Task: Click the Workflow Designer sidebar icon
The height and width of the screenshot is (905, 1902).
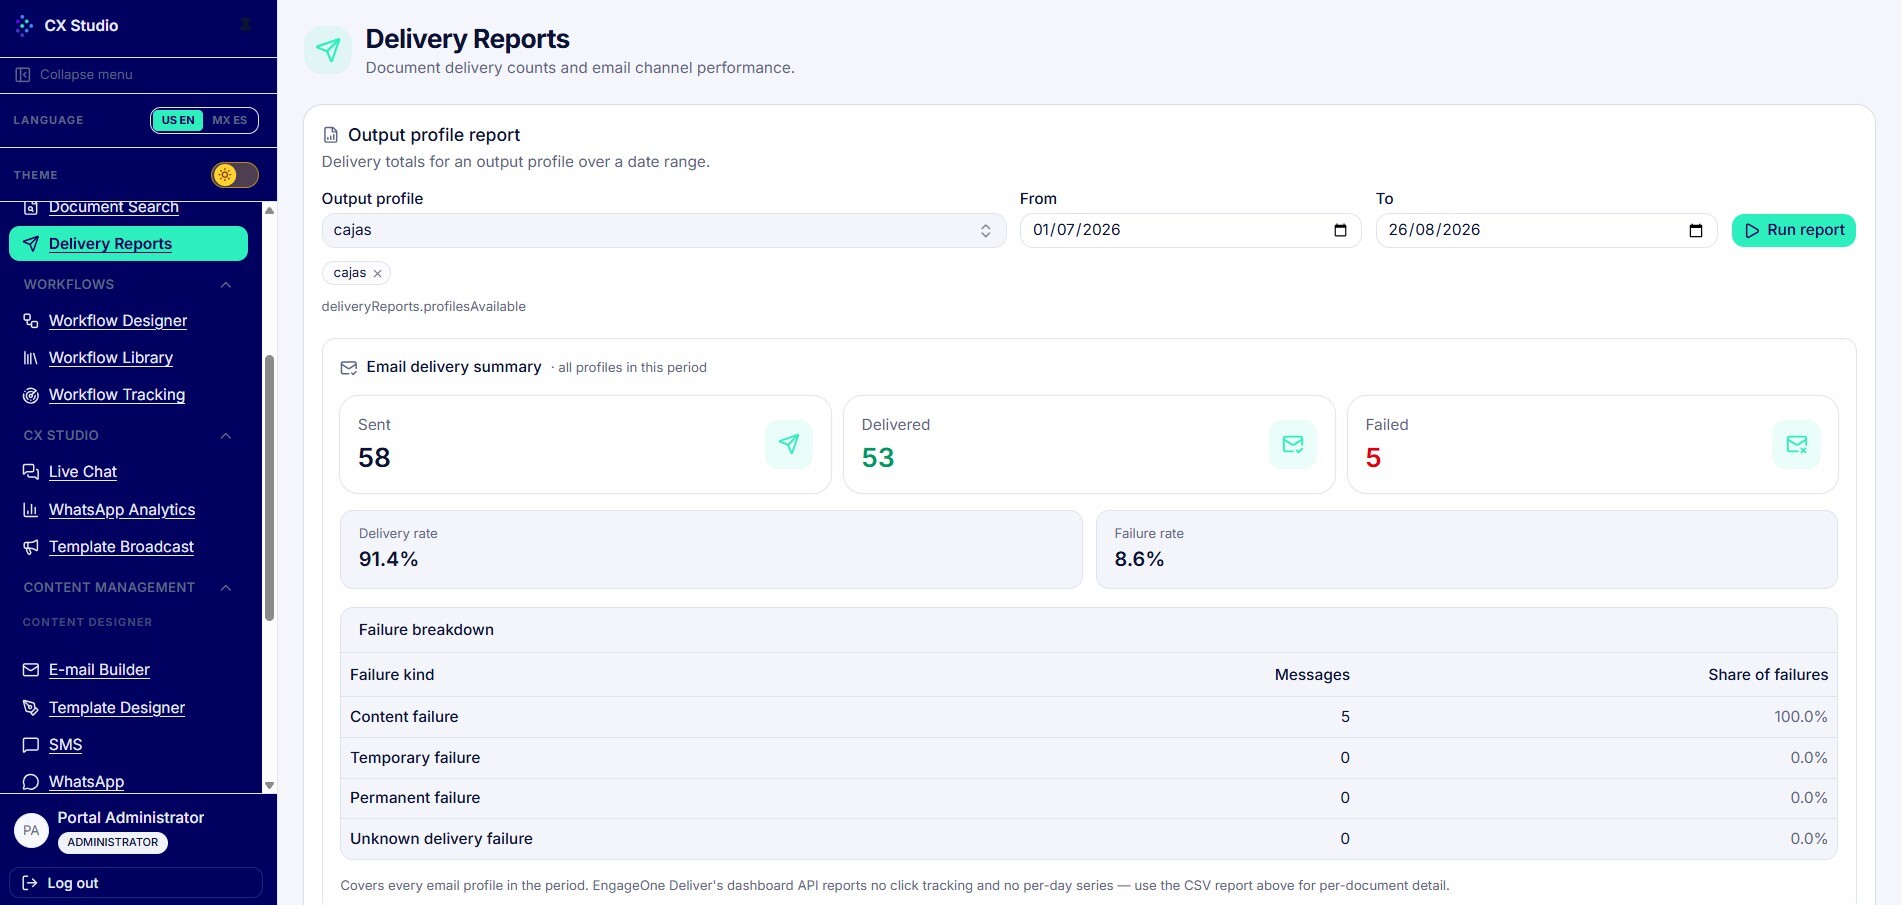Action: (31, 321)
